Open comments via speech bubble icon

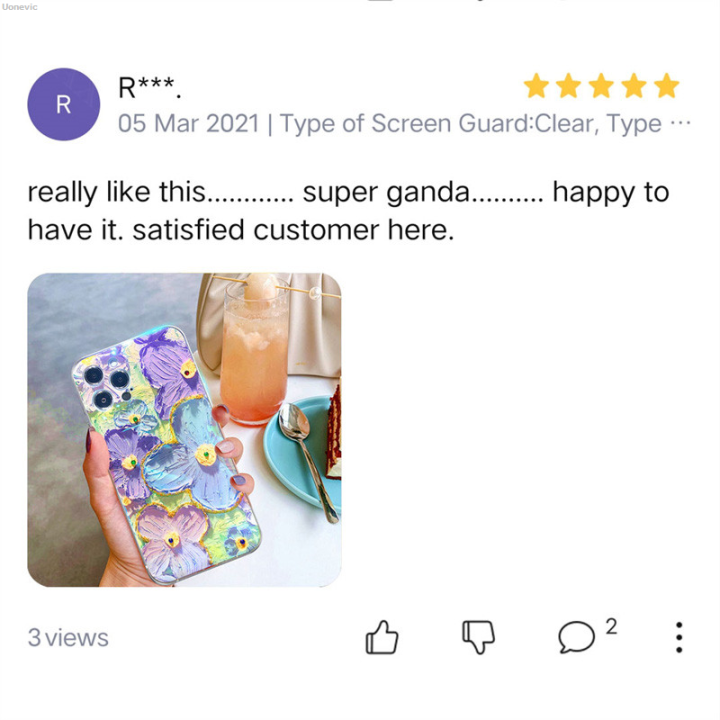576,637
